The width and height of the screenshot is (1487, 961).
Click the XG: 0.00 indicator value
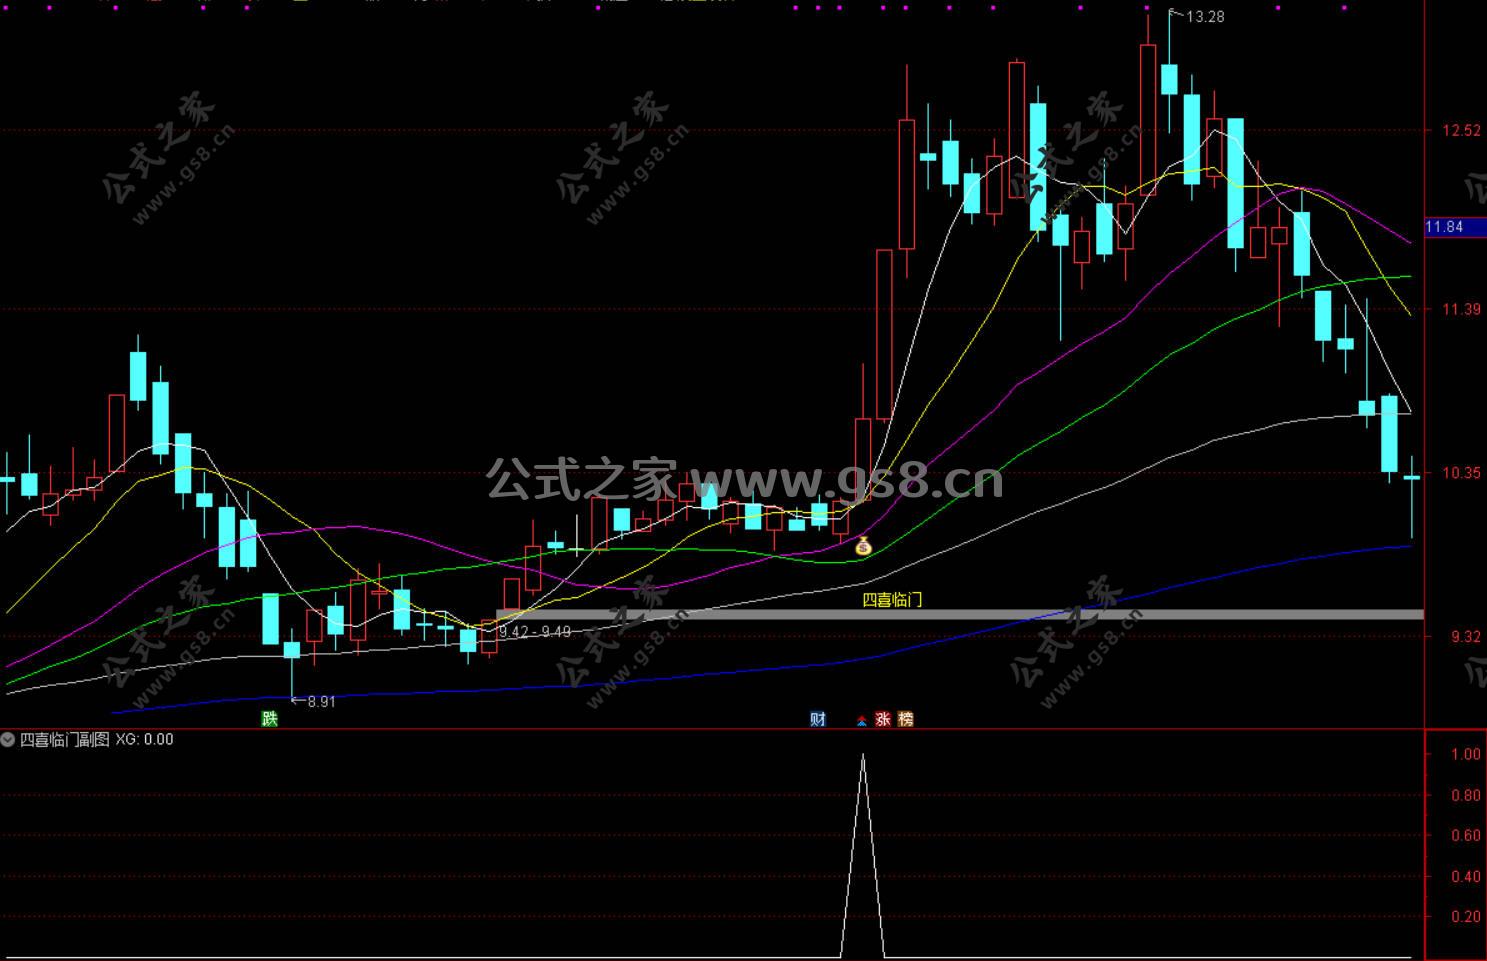144,740
